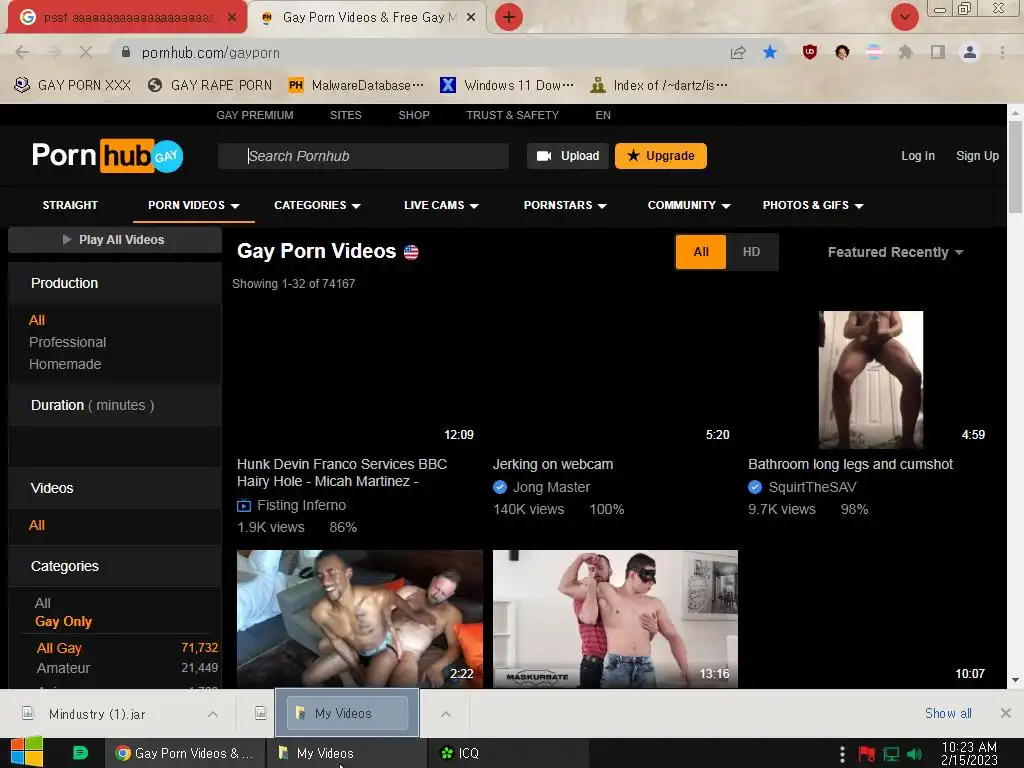Expand the Photos & GIFs nav dropdown
The height and width of the screenshot is (768, 1024).
(813, 205)
